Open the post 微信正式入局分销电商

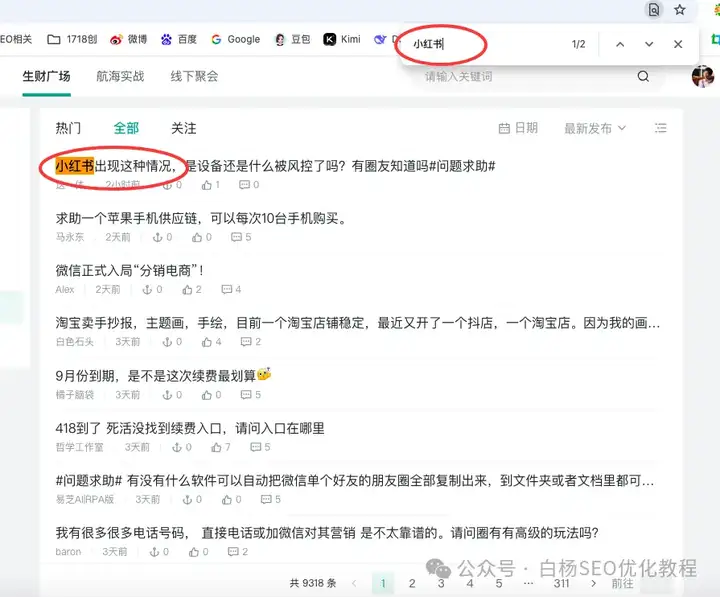(130, 270)
